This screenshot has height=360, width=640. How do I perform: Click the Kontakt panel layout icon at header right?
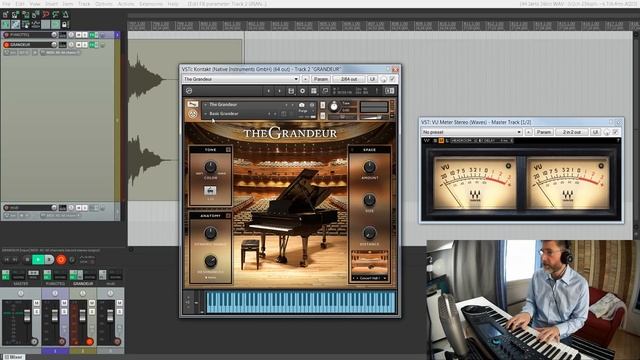389,91
